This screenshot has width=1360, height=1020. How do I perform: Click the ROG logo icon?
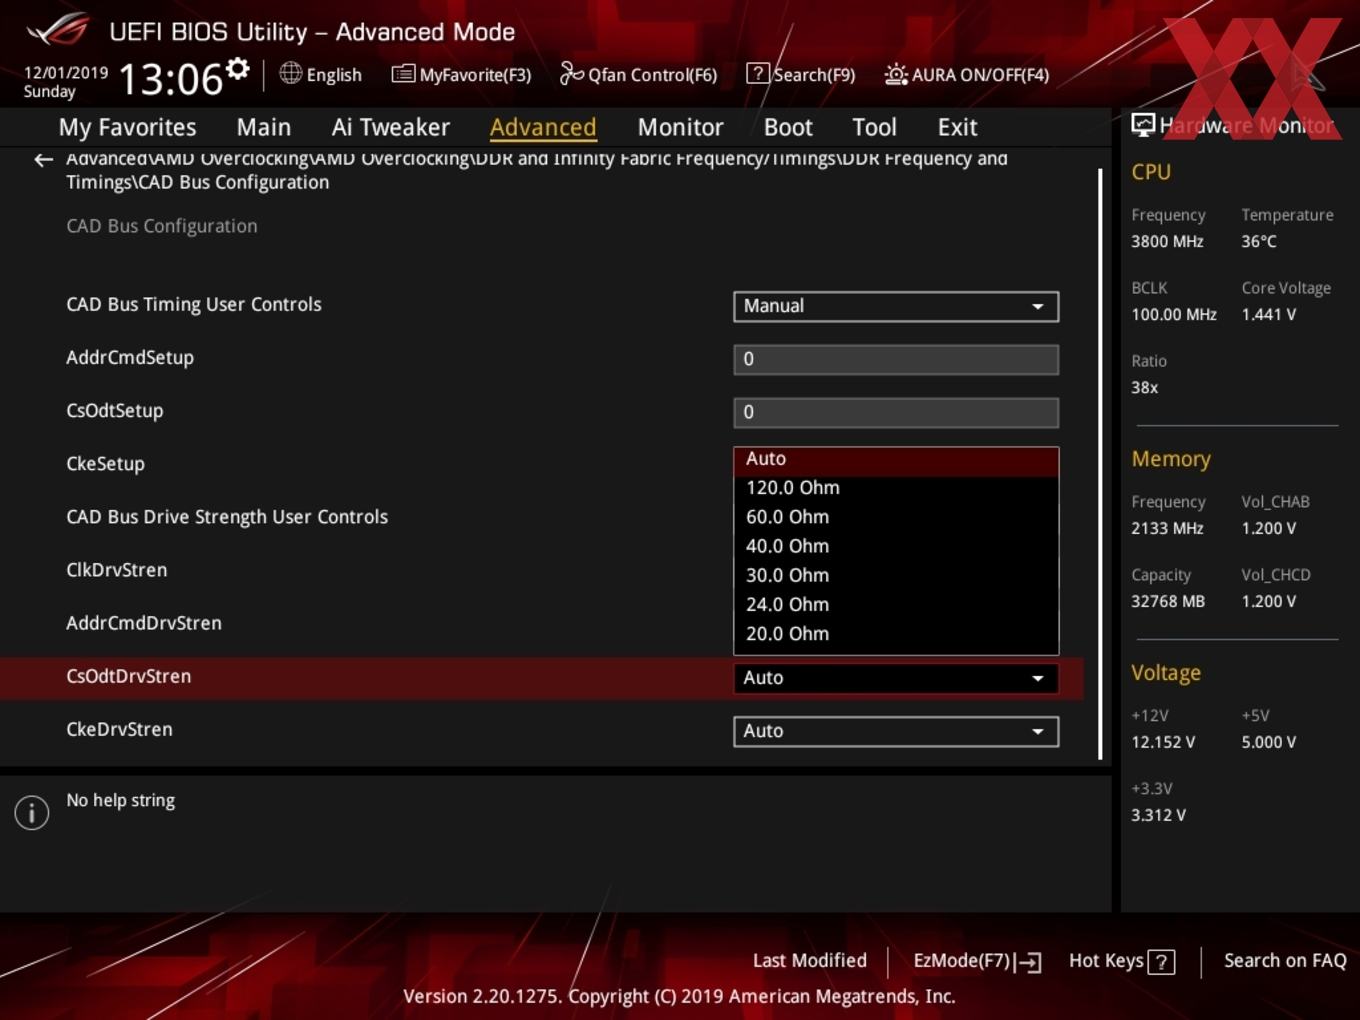click(x=58, y=30)
